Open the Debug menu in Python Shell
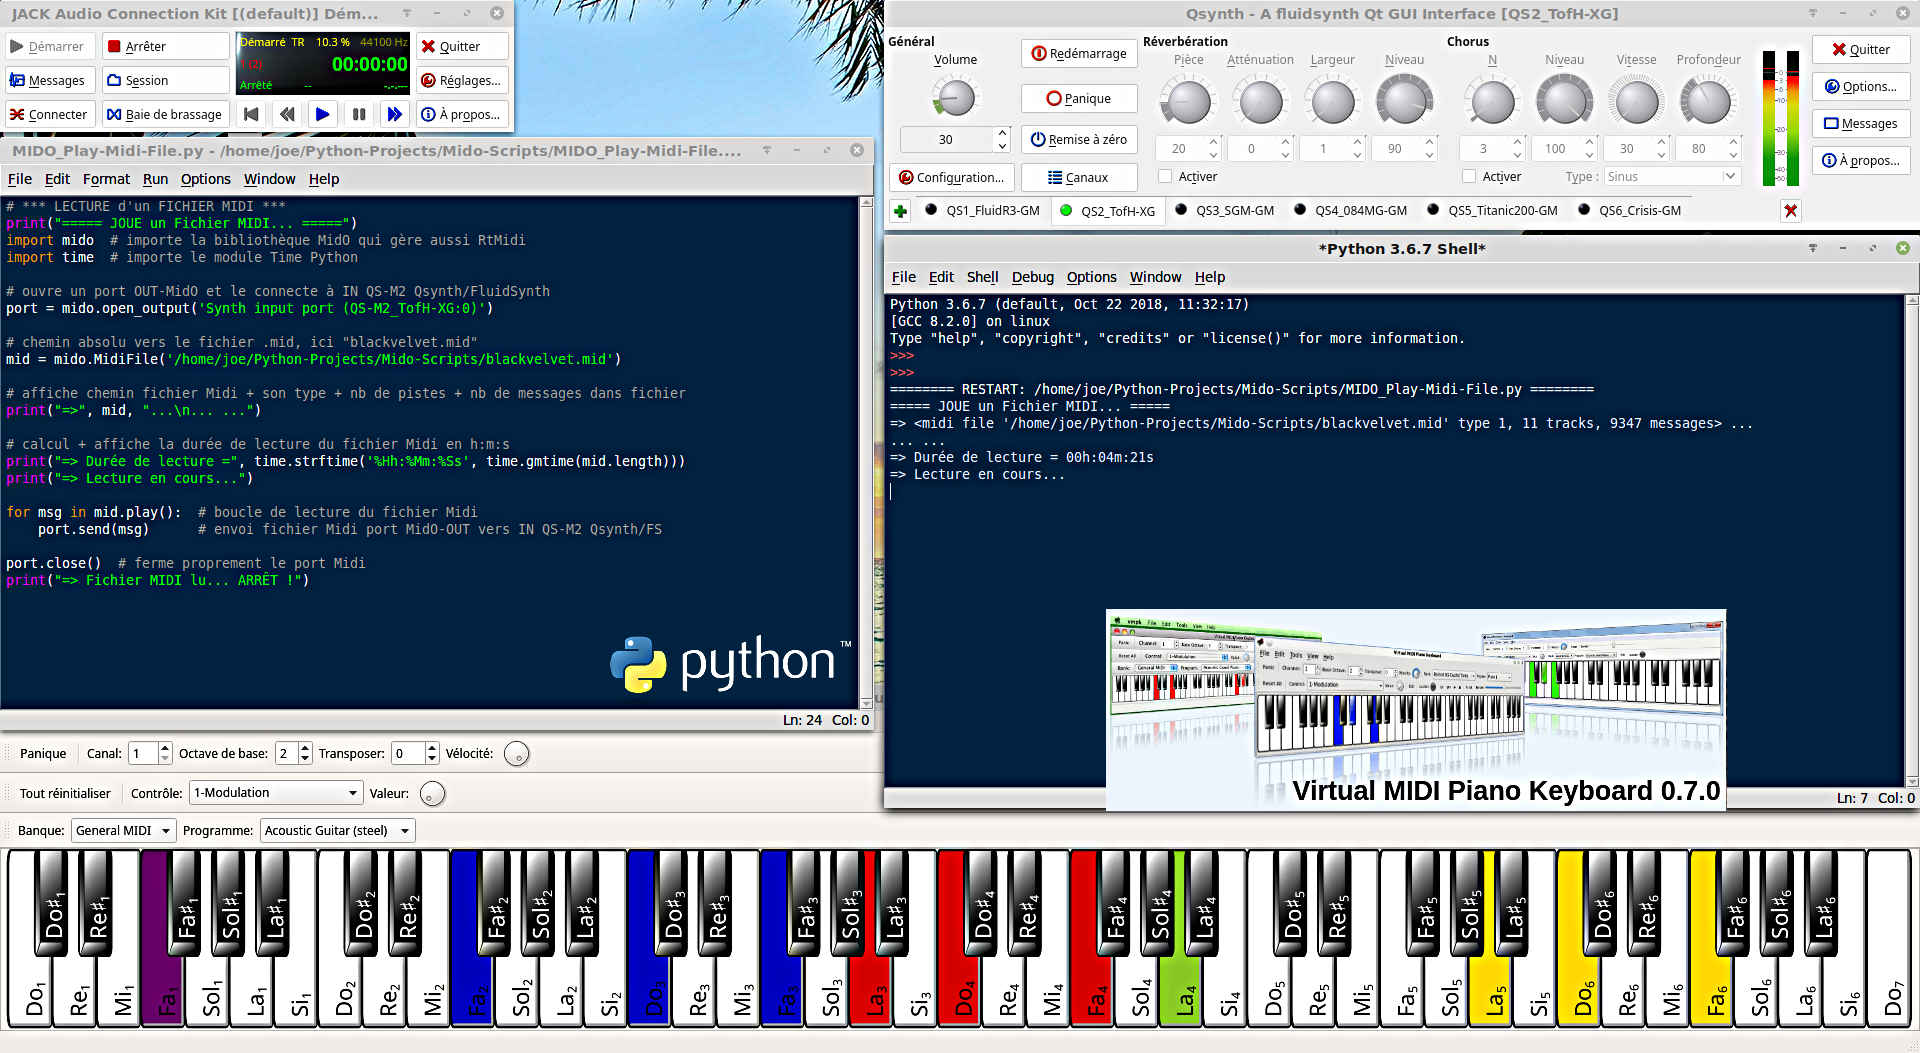This screenshot has height=1053, width=1920. [x=1032, y=277]
